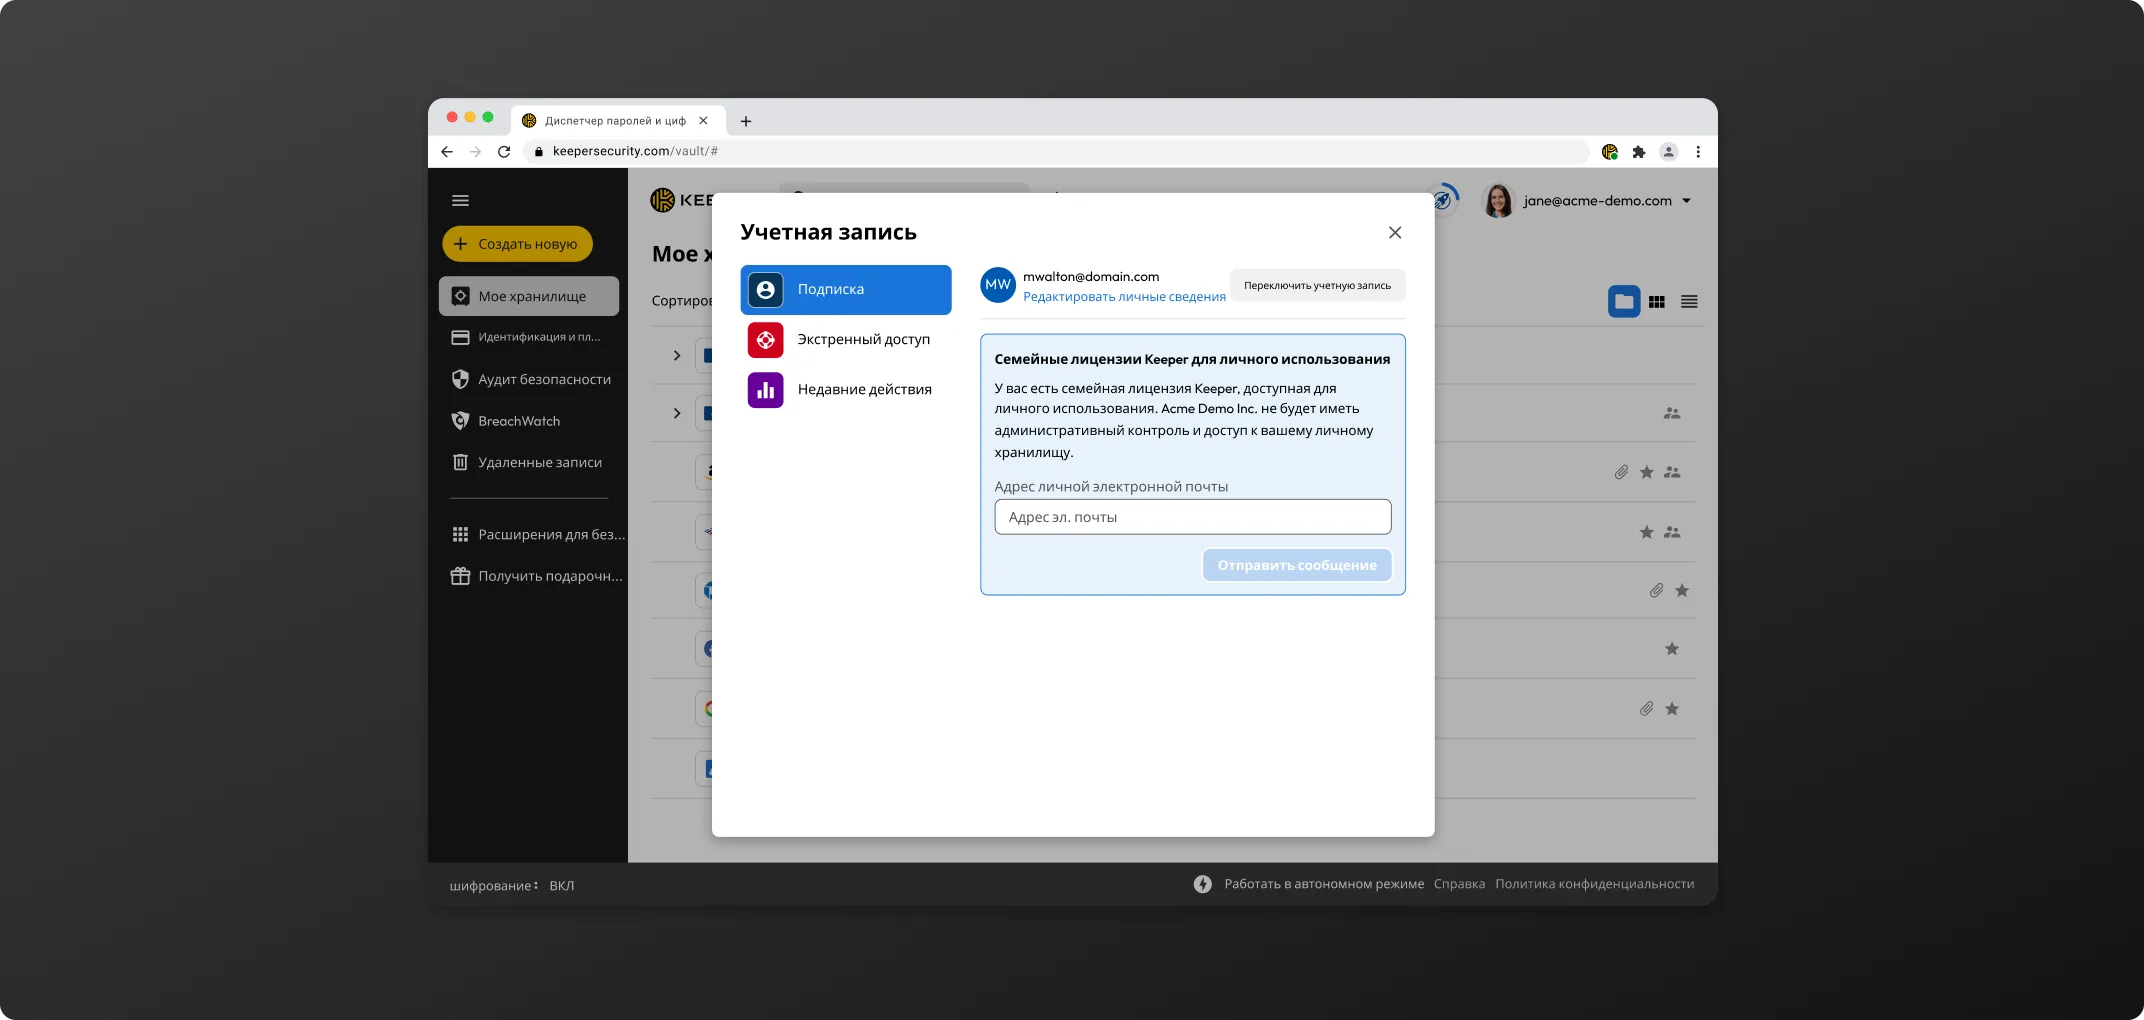The width and height of the screenshot is (2144, 1020).
Task: Close the Учетная запись dialog
Action: coord(1395,232)
